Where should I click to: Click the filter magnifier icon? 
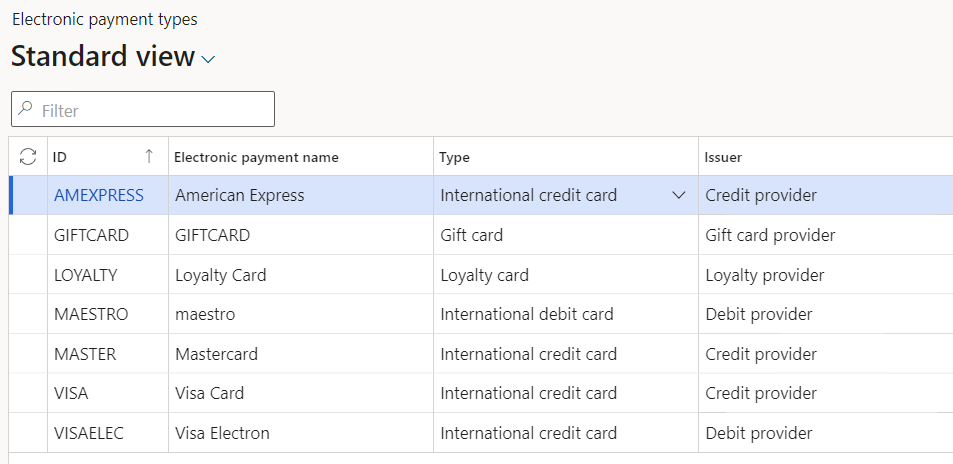pyautogui.click(x=26, y=110)
